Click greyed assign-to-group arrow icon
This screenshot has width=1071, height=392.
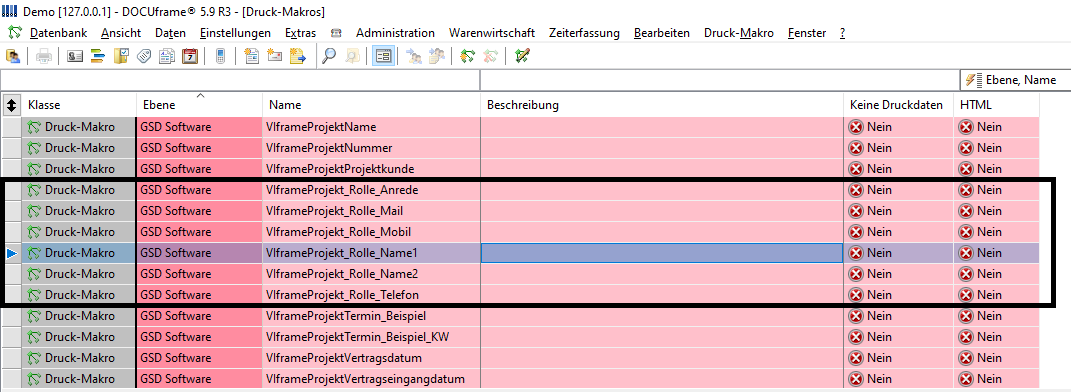(x=436, y=57)
